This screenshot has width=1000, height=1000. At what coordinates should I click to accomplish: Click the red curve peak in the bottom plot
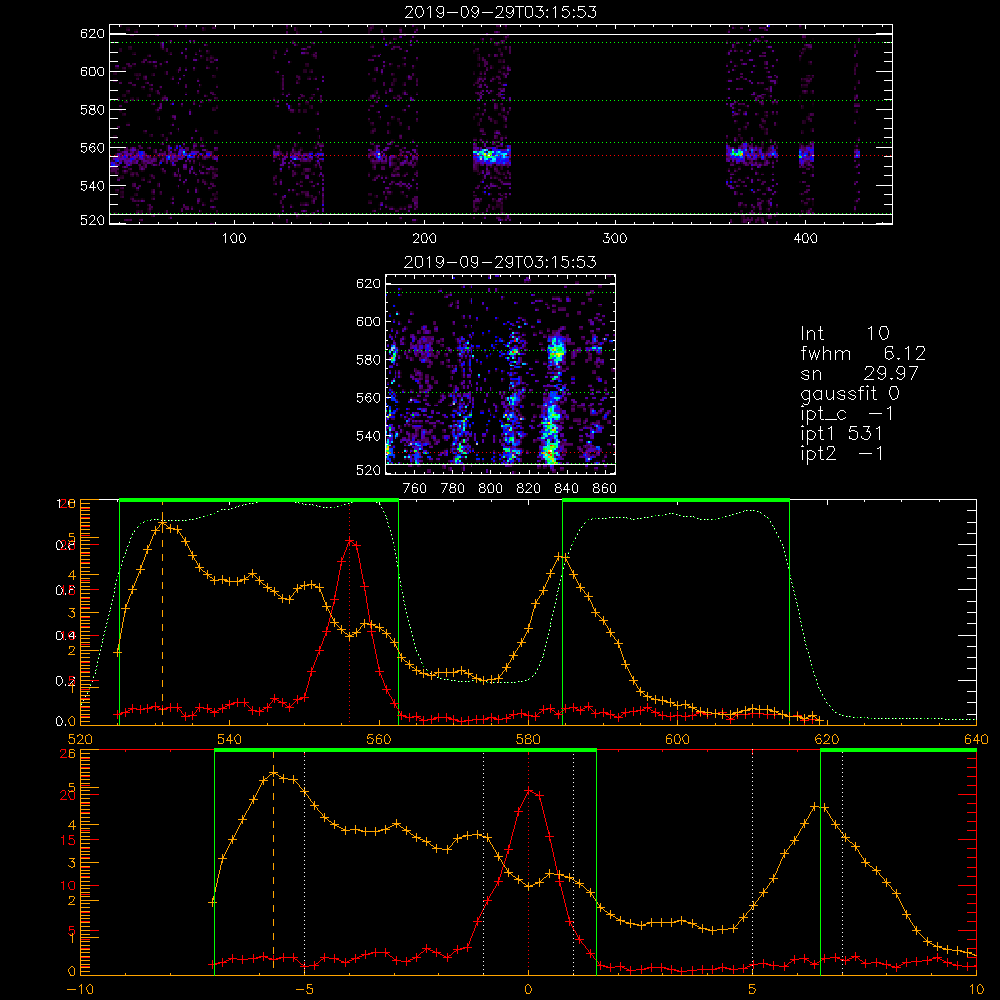click(x=529, y=791)
